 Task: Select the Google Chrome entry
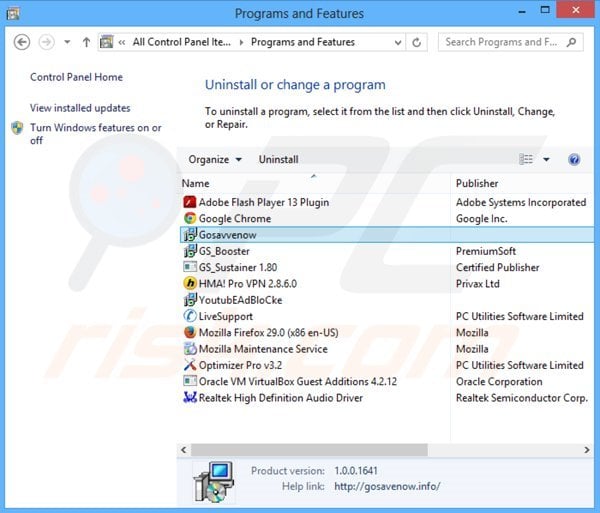point(235,219)
